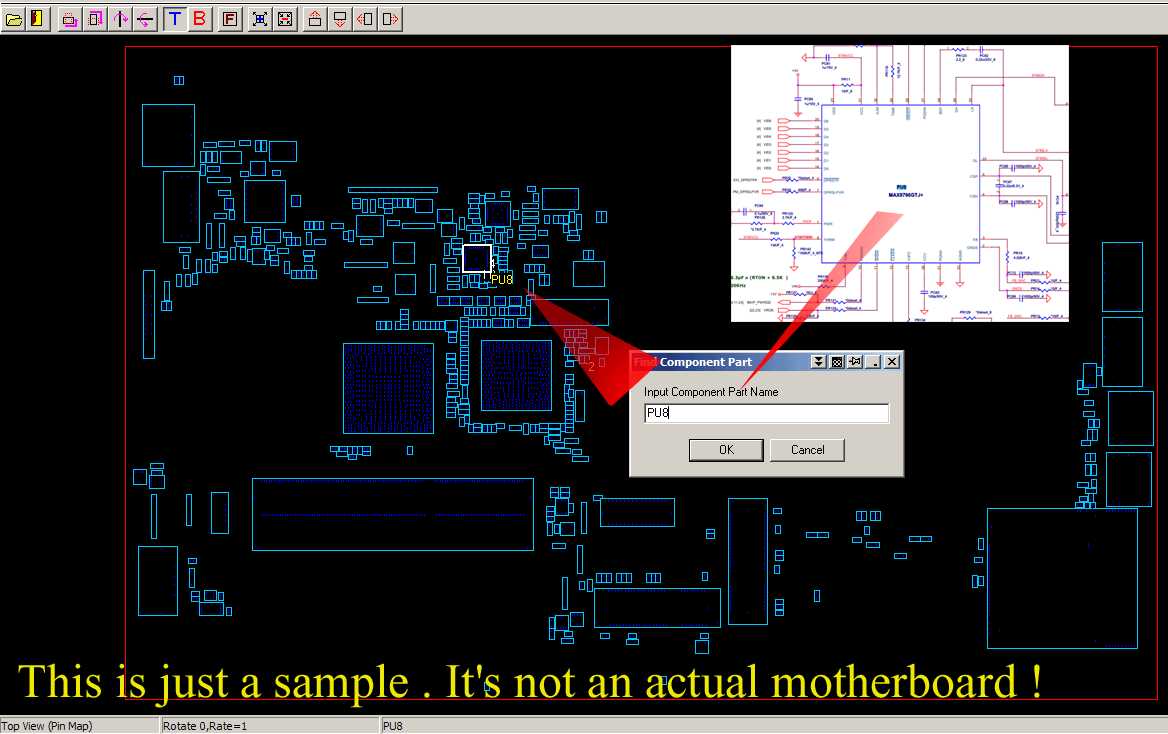Pan the view up with arrow icon
Viewport: 1168px width, 734px height.
coord(315,19)
